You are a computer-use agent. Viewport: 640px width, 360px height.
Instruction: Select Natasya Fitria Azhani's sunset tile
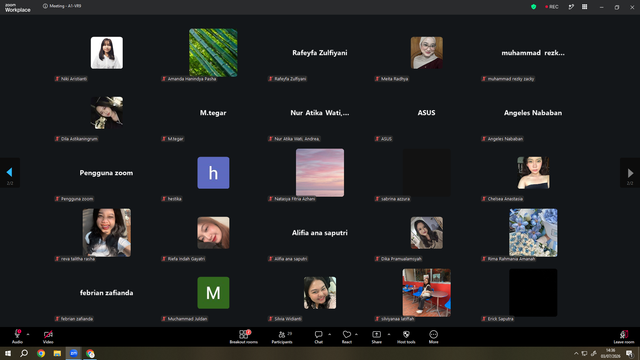pos(320,173)
